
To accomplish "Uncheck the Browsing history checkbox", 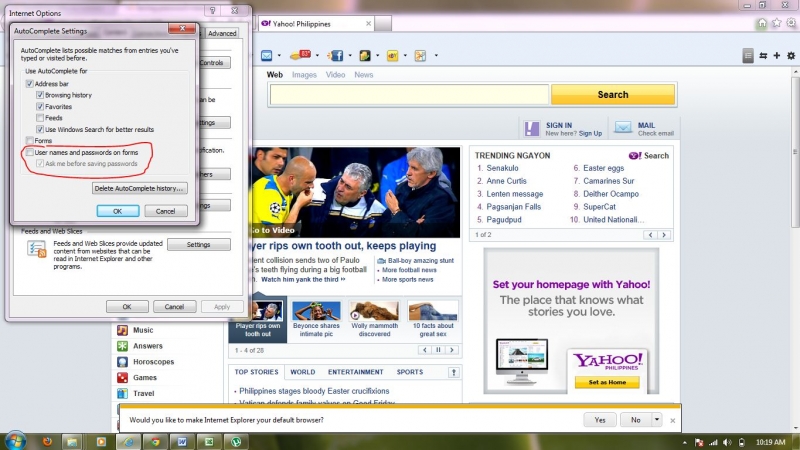I will [40, 95].
